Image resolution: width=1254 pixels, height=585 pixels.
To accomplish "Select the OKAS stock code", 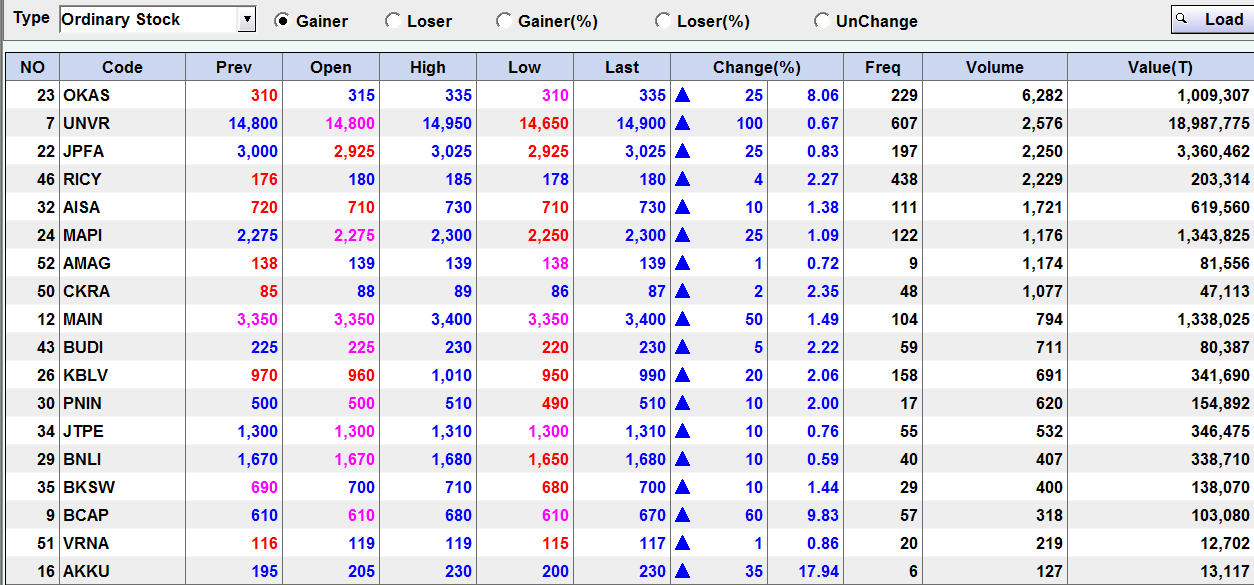I will coord(87,96).
